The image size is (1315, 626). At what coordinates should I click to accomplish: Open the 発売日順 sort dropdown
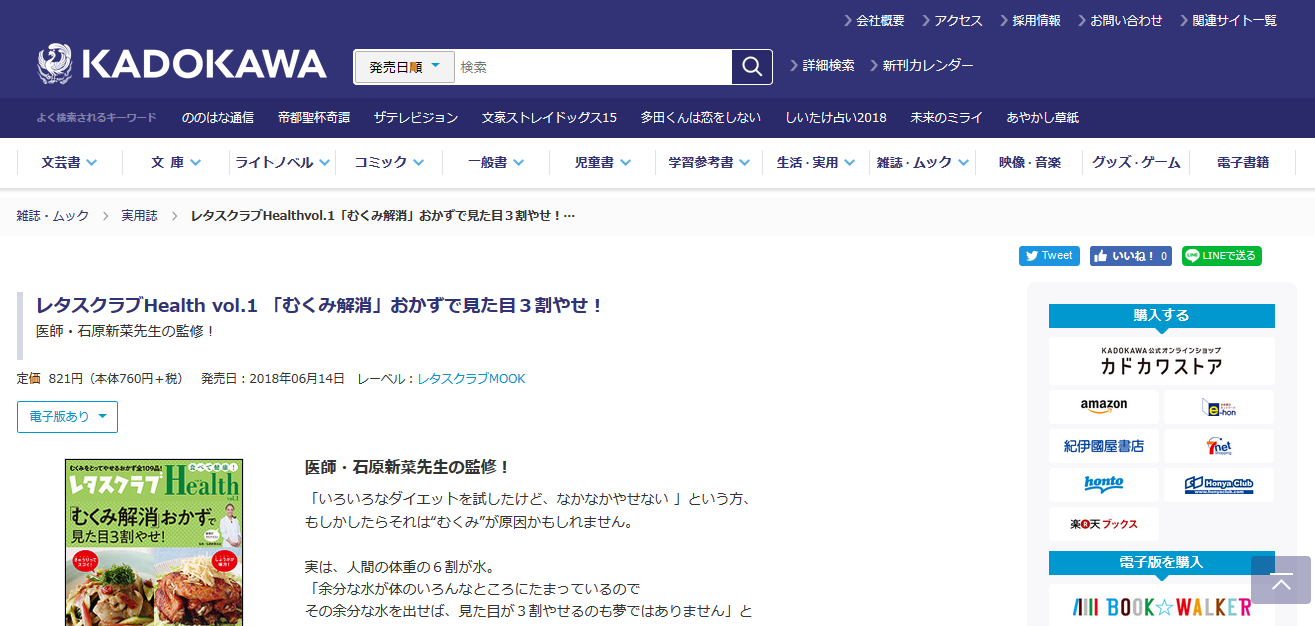tap(404, 67)
